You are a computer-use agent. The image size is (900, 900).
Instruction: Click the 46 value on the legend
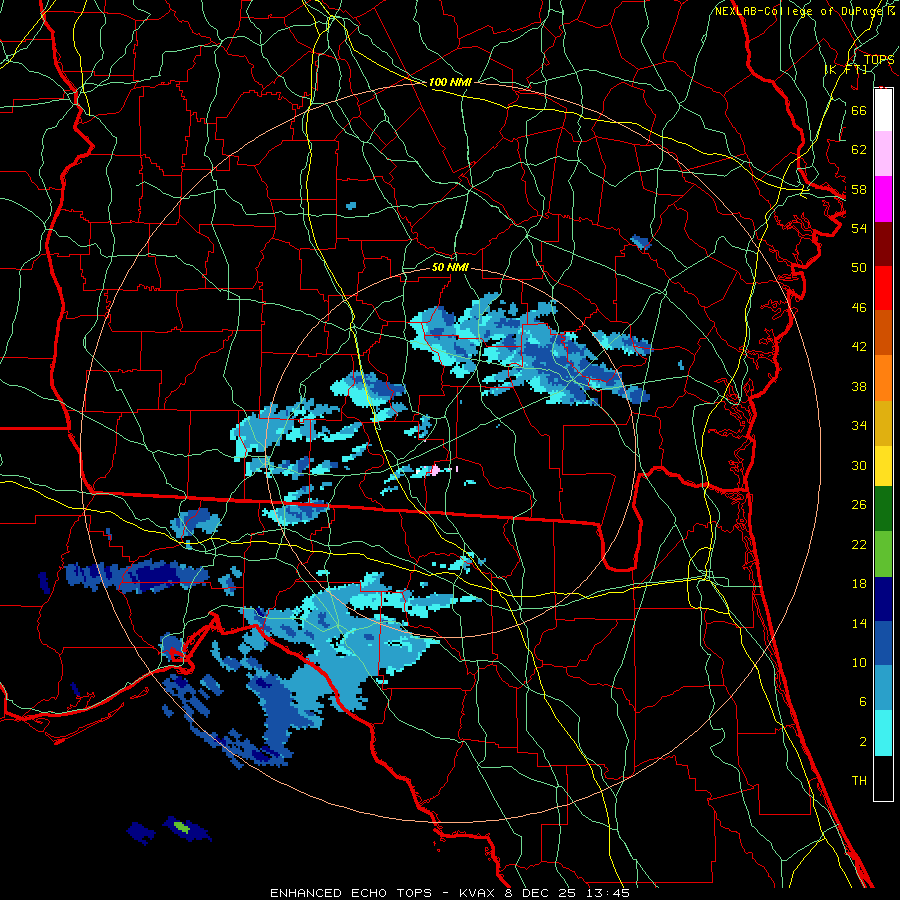click(859, 308)
